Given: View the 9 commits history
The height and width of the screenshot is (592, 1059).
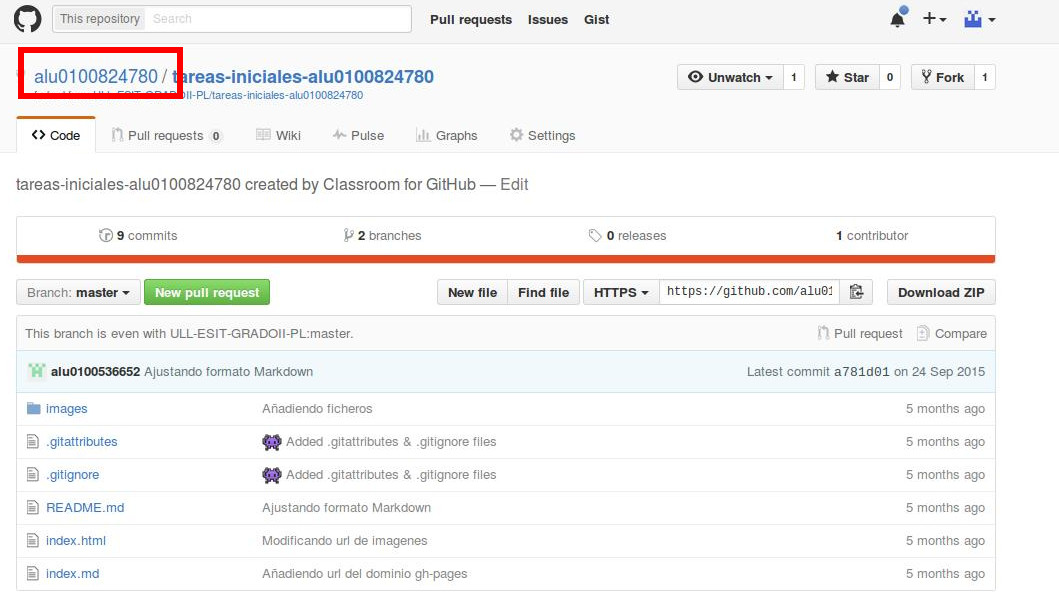Looking at the screenshot, I should pos(138,236).
